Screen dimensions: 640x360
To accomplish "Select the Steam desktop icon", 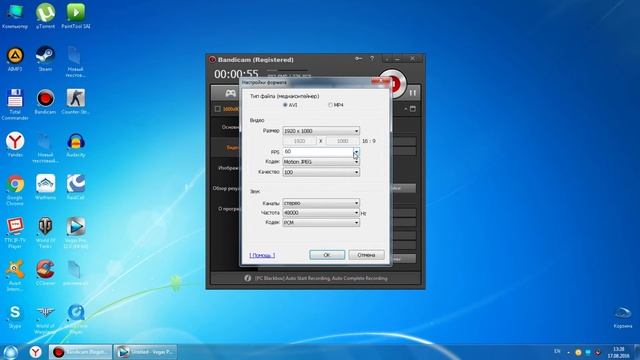I will pyautogui.click(x=45, y=58).
